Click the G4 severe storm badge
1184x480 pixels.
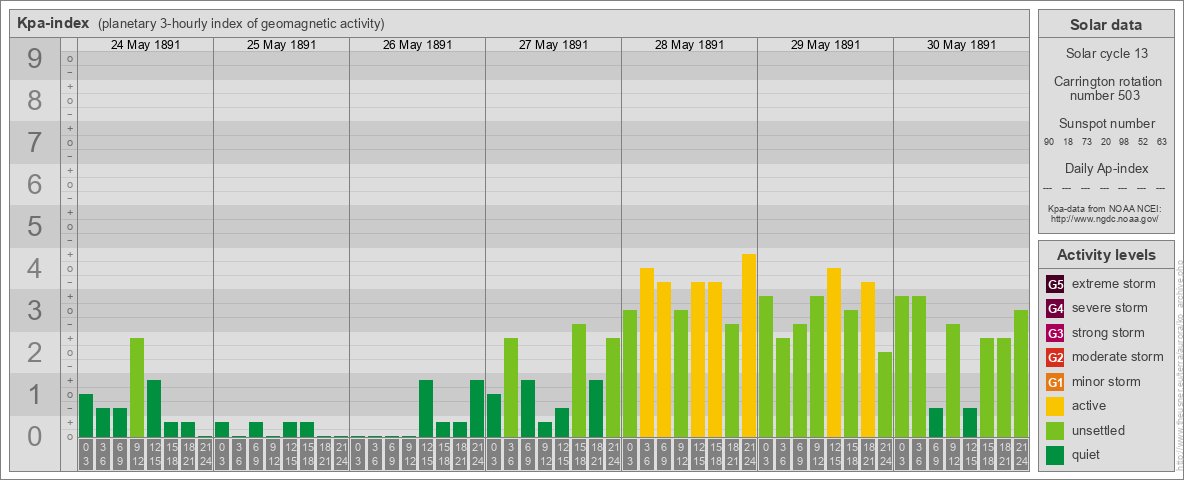(x=1055, y=309)
